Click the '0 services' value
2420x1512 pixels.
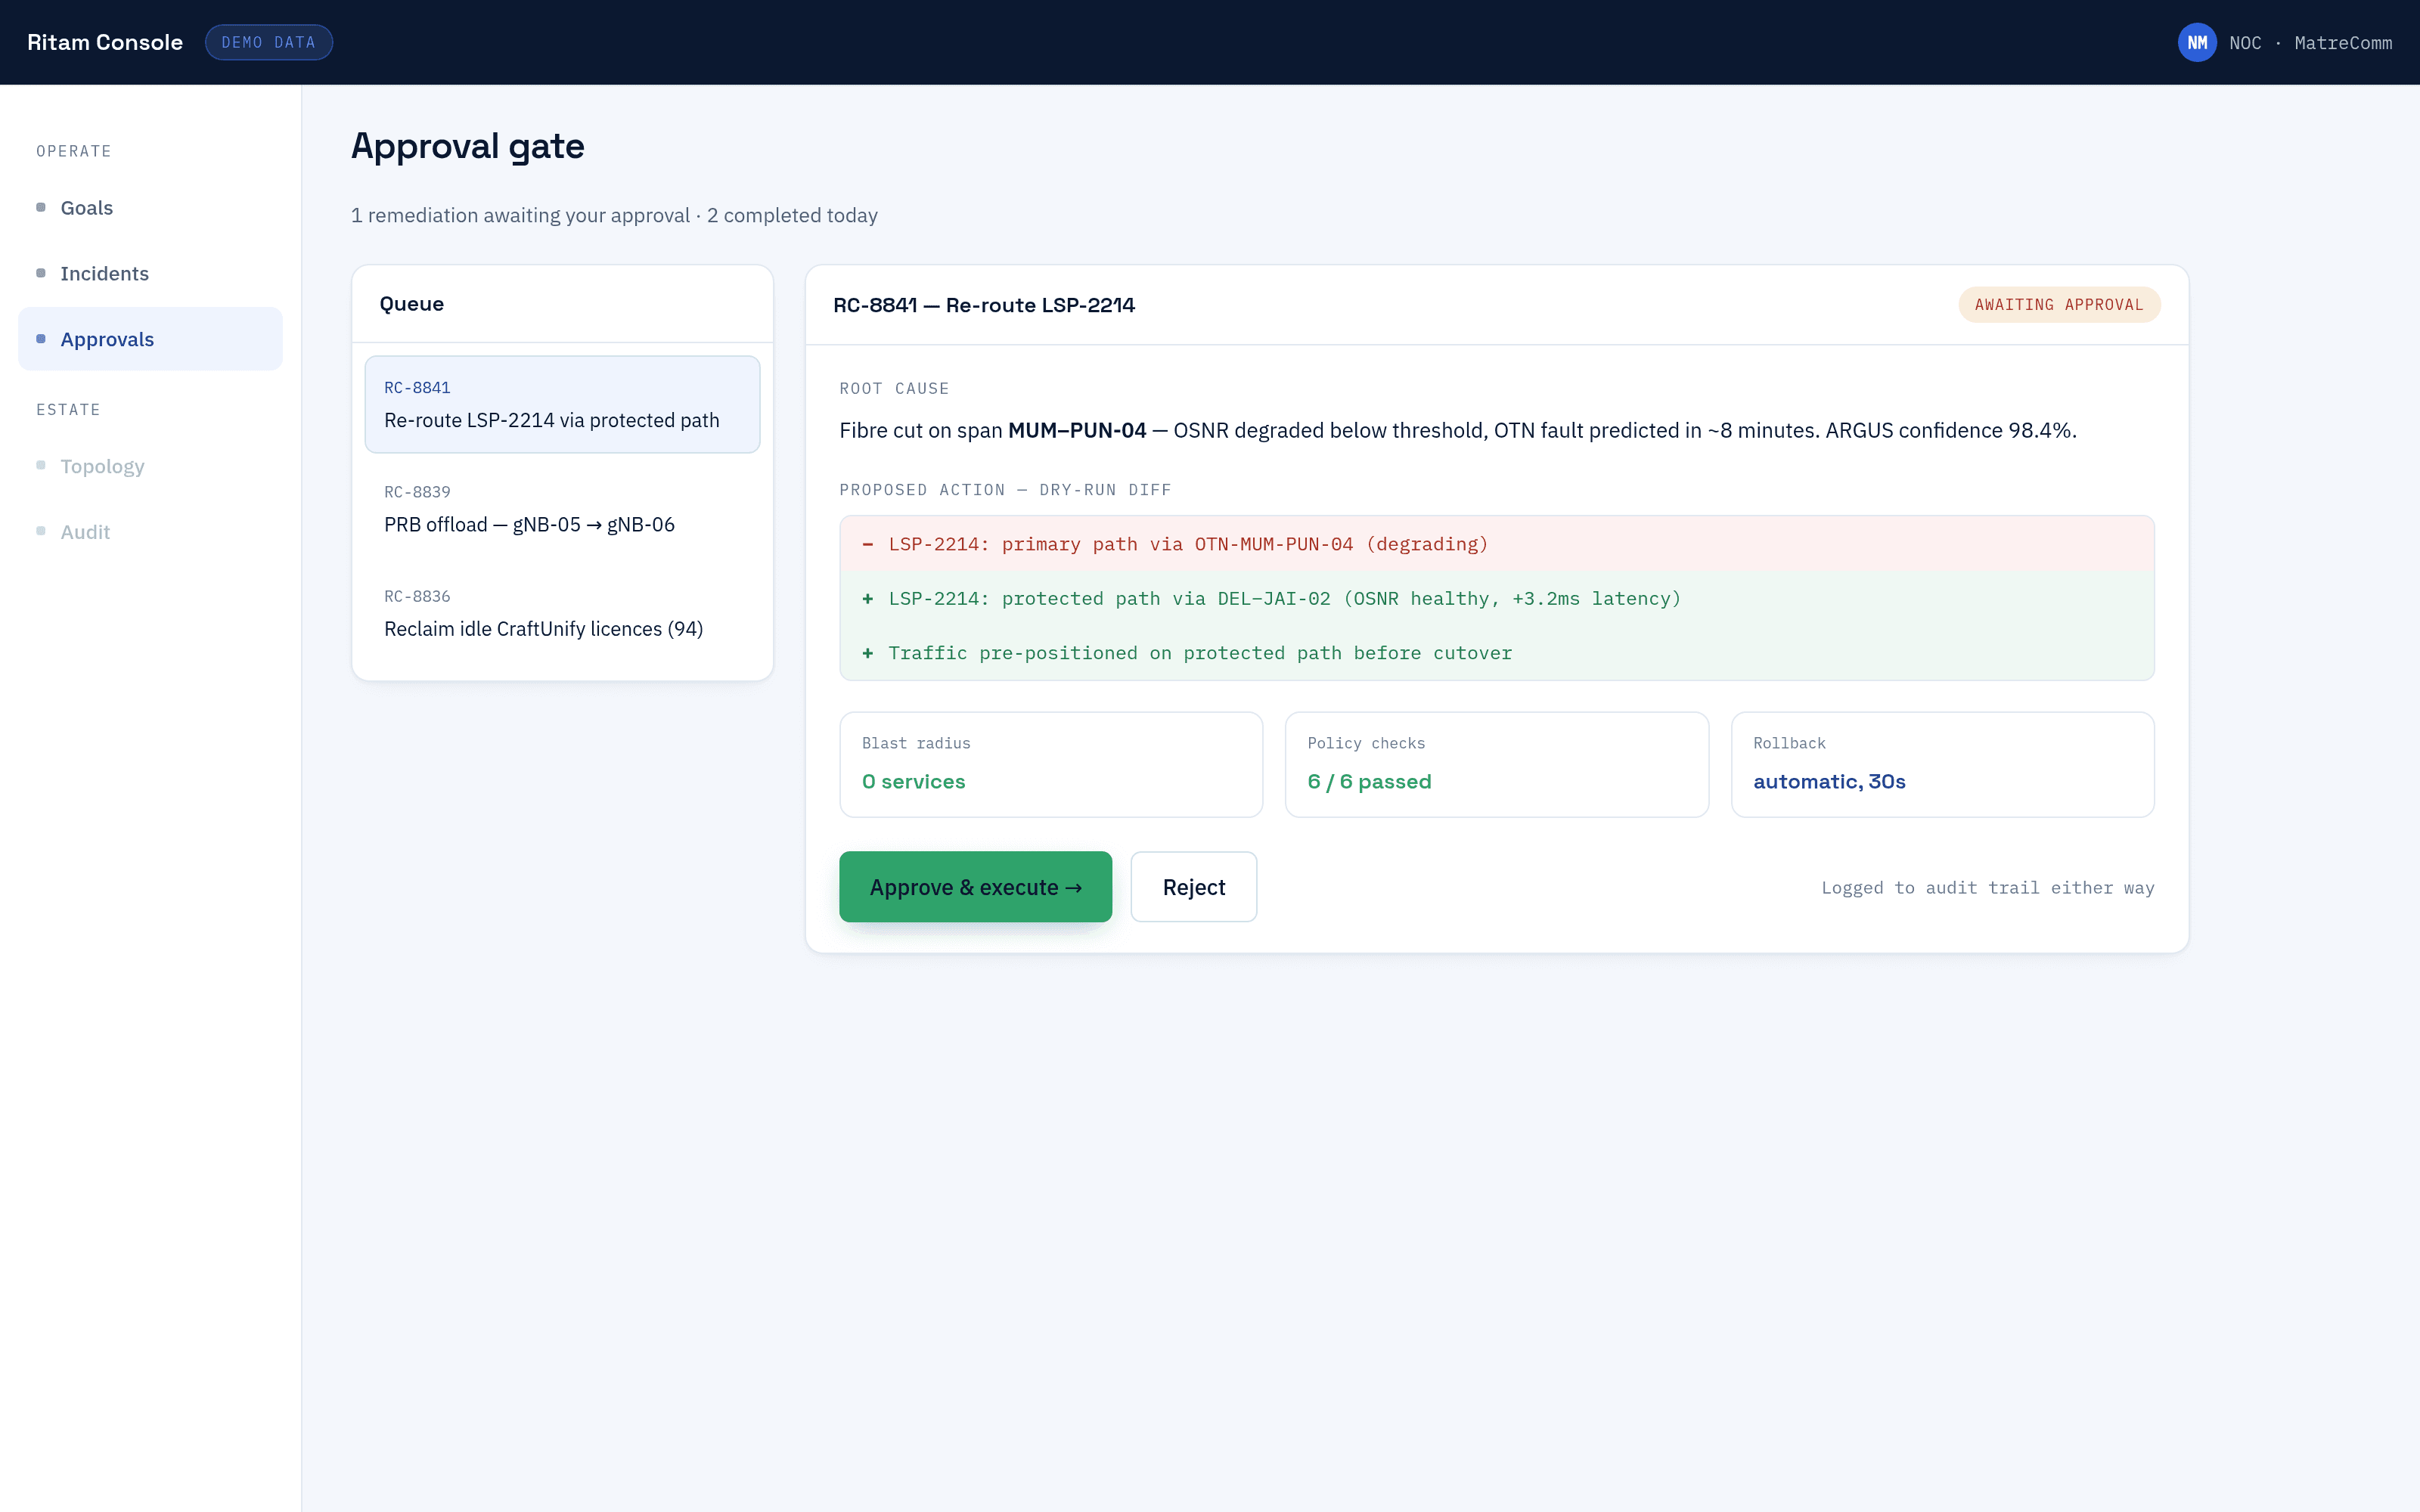click(913, 782)
